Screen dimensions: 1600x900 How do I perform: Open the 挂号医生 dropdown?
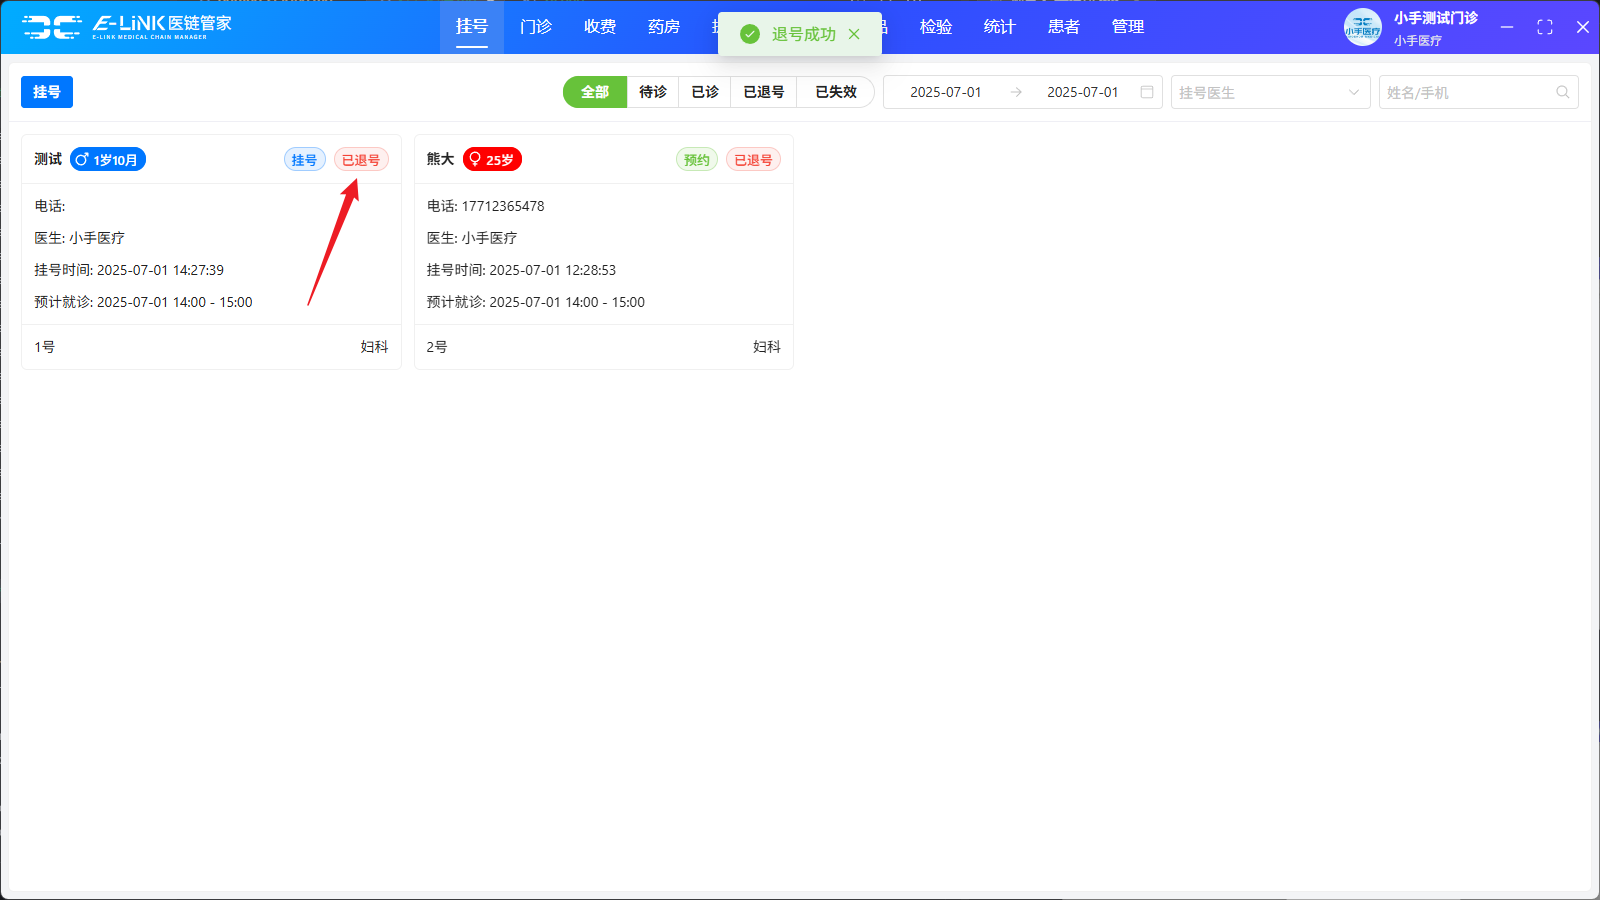click(1269, 92)
